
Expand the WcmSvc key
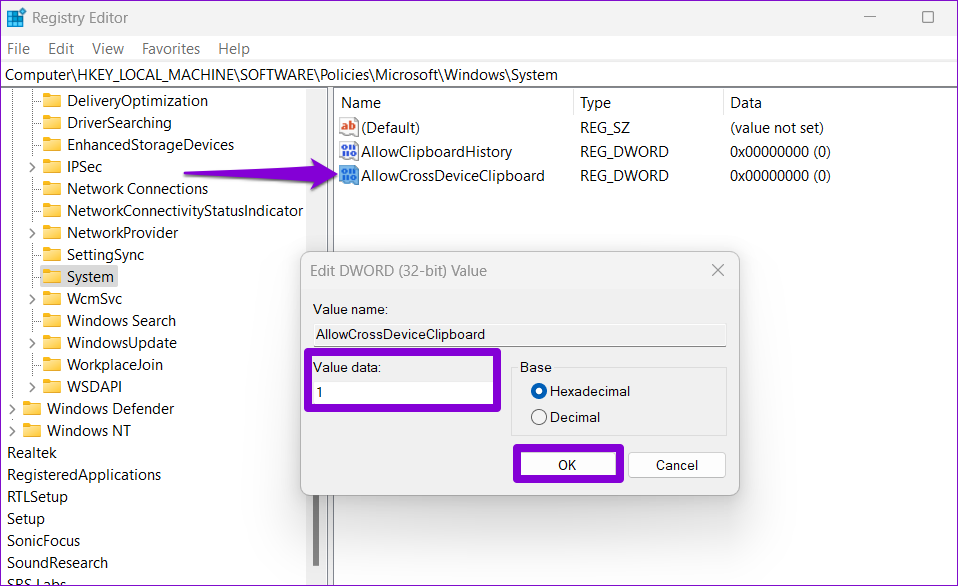point(32,299)
